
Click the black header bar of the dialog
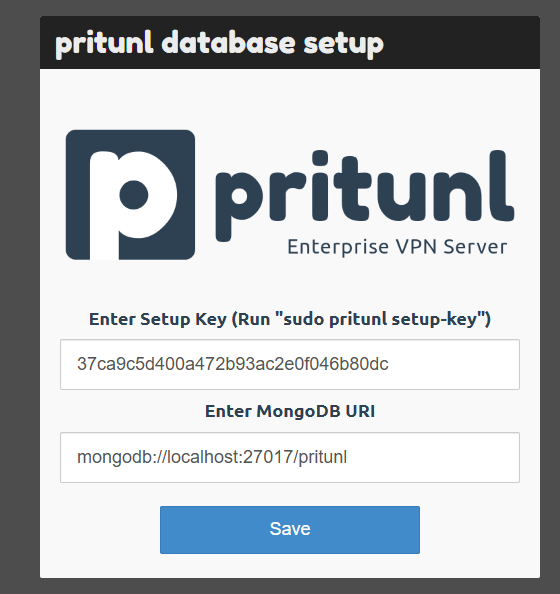[290, 42]
